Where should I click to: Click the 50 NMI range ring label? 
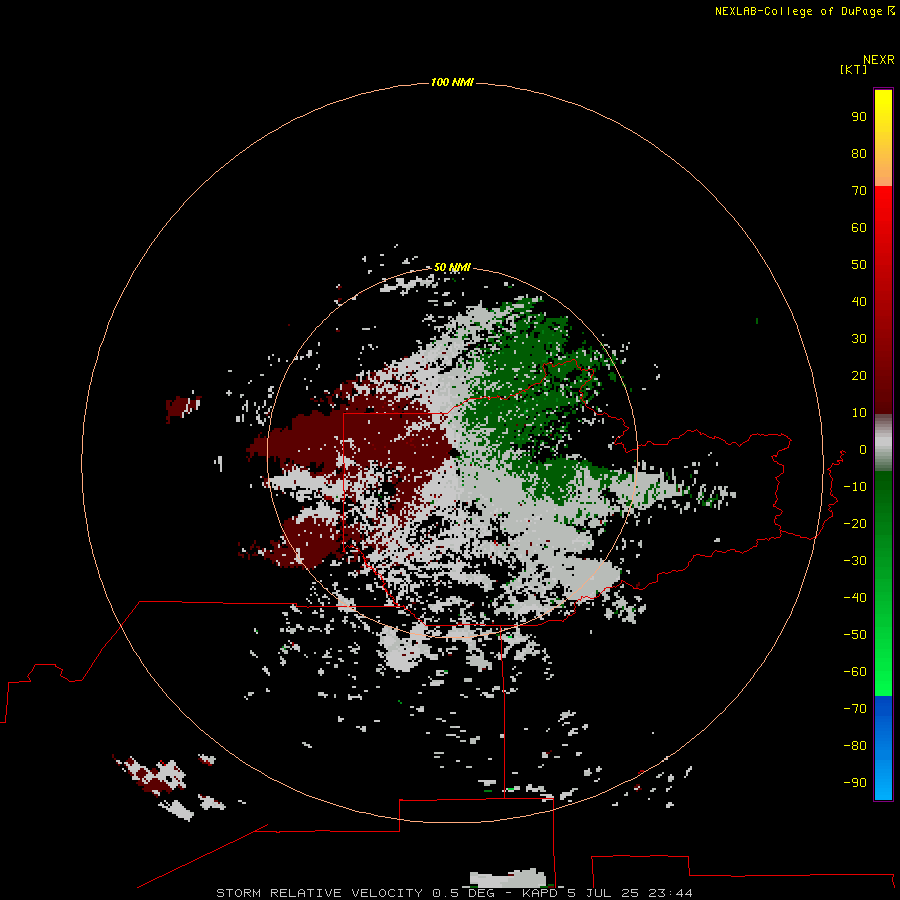click(452, 267)
